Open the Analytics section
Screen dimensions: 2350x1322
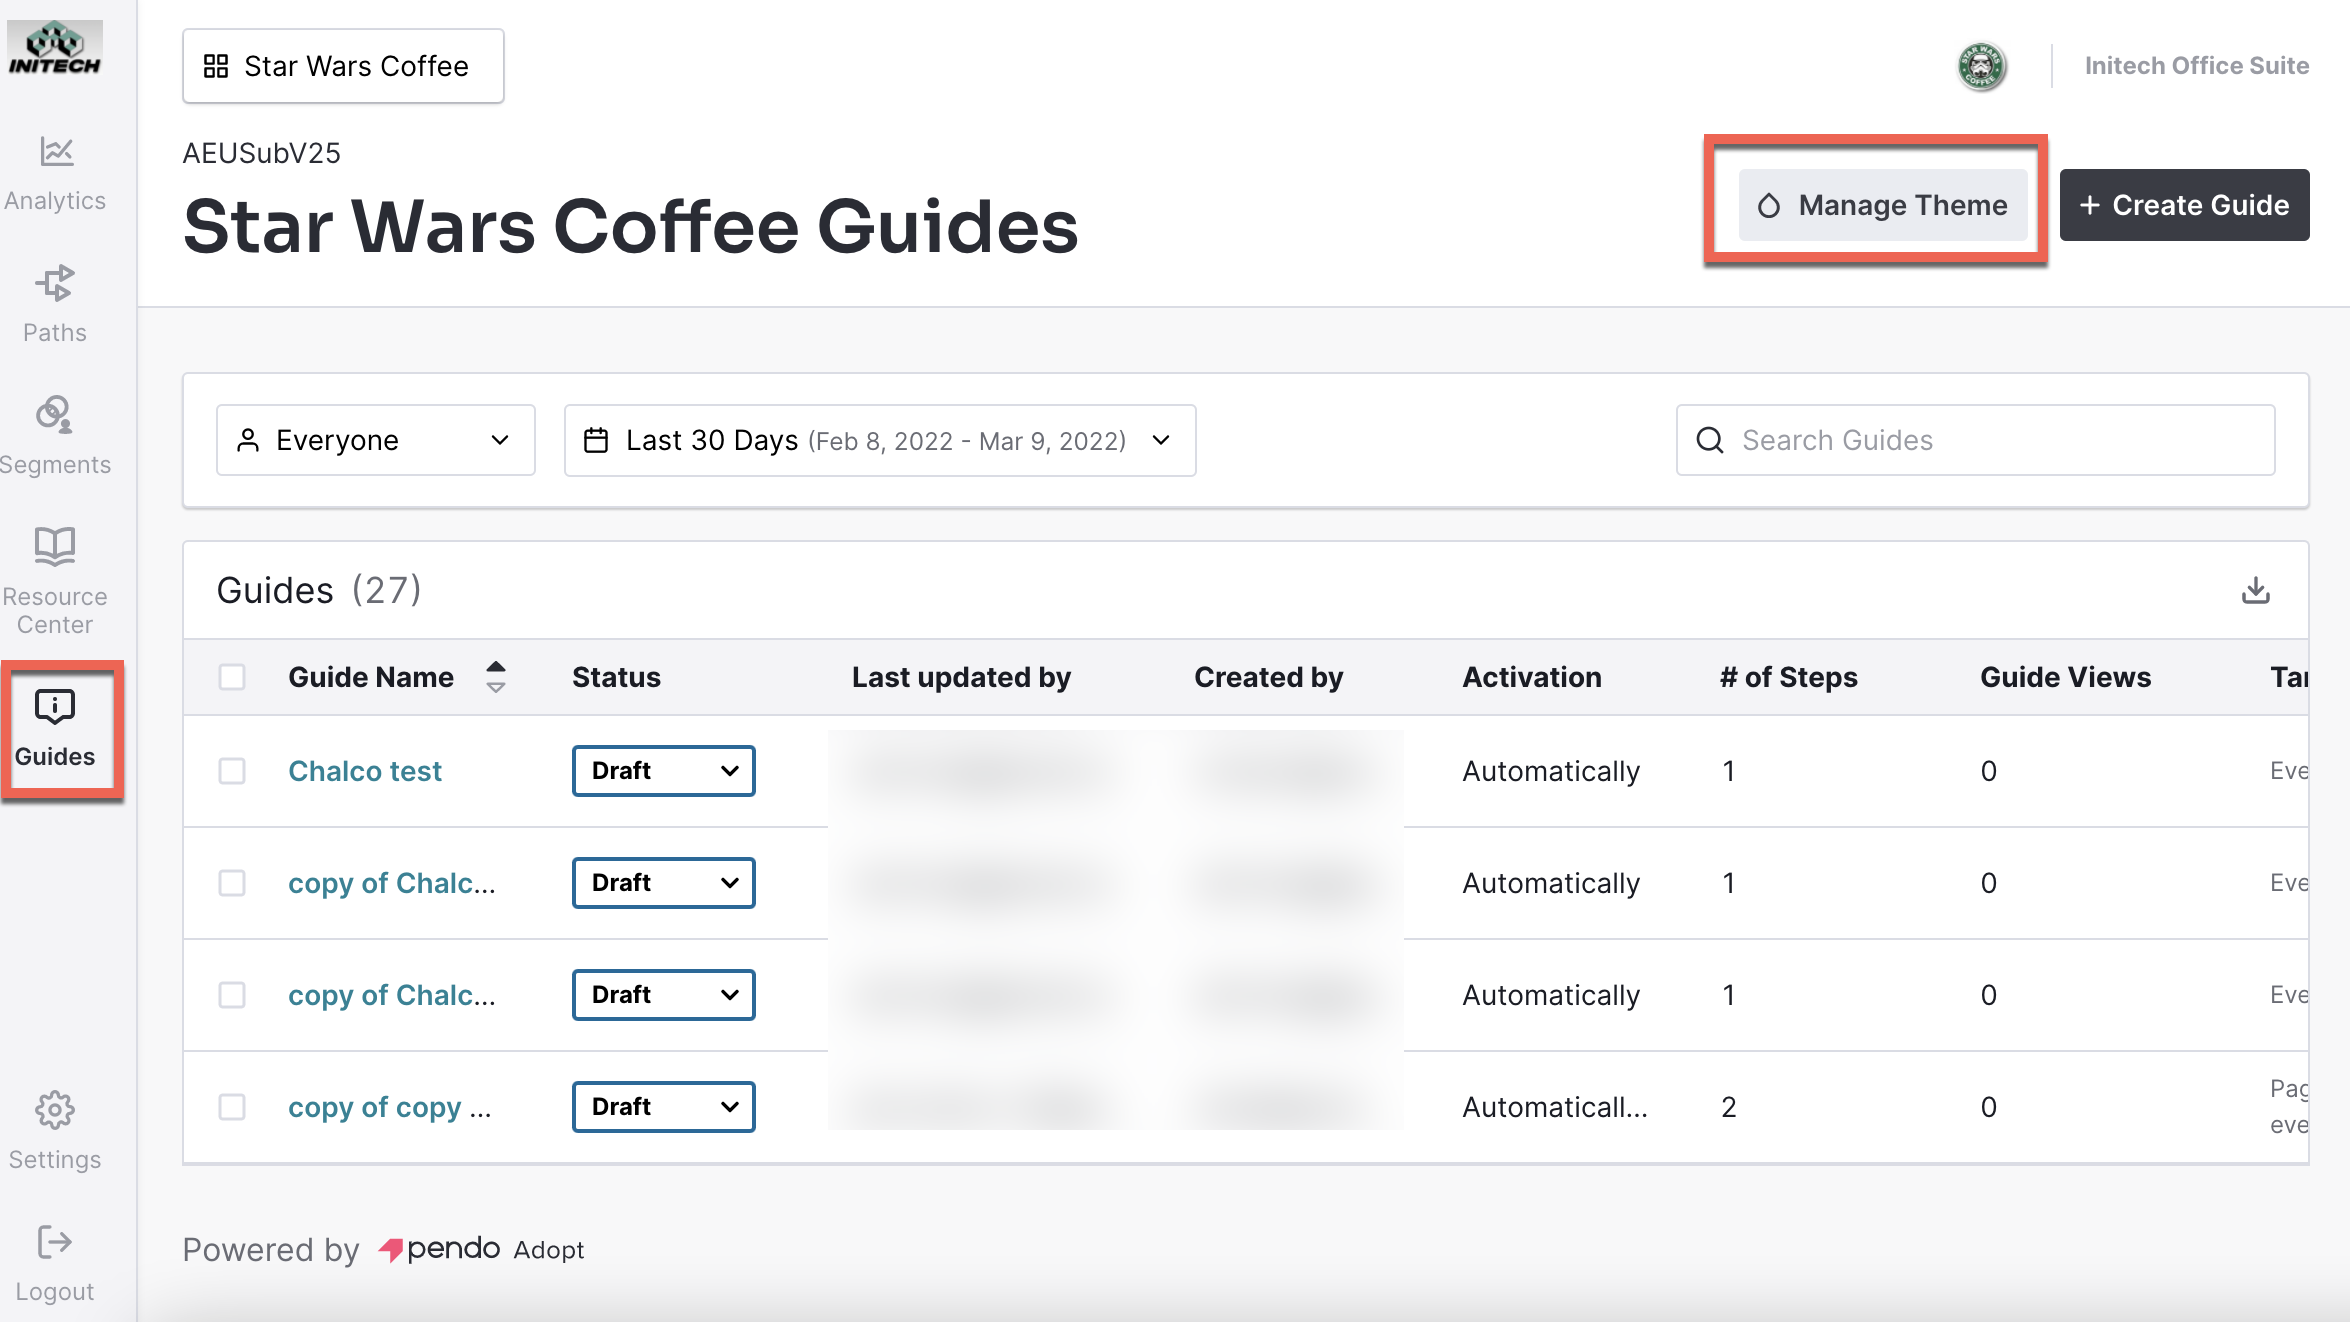coord(55,174)
